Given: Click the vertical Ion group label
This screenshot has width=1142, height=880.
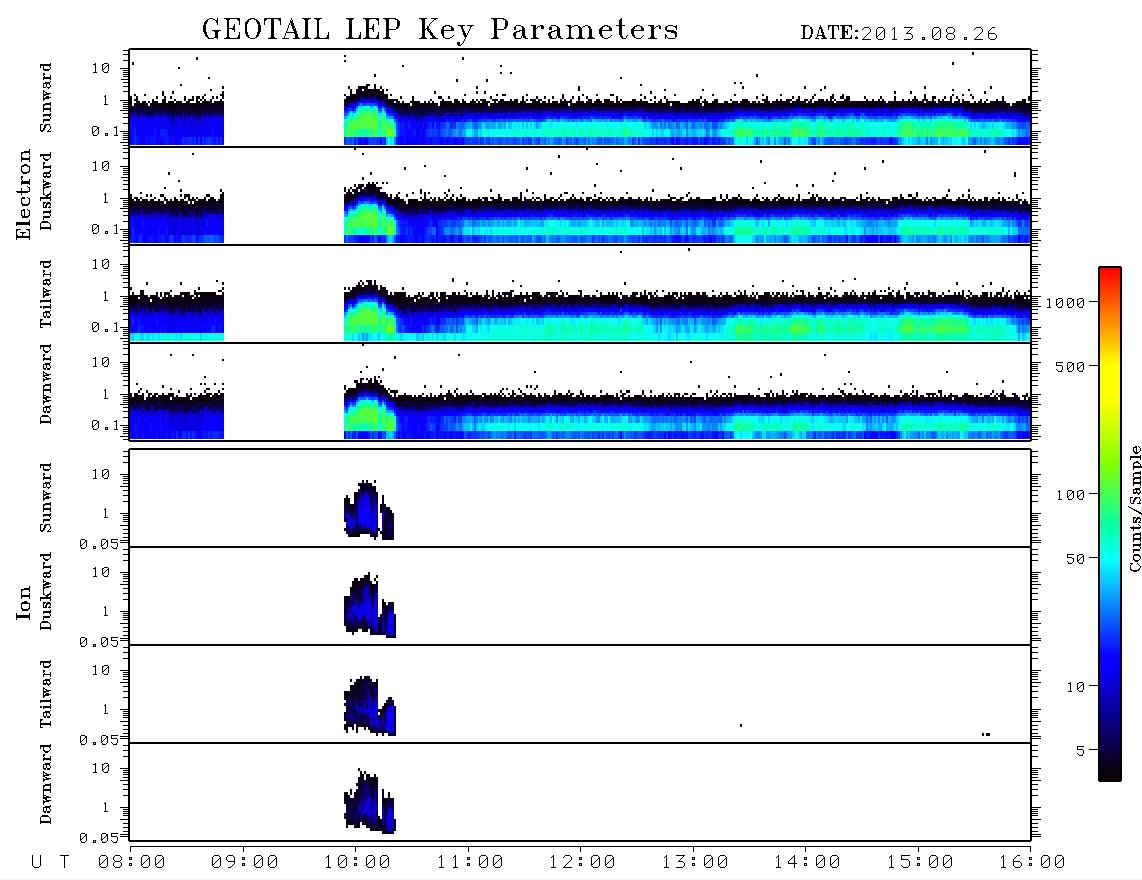Looking at the screenshot, I should (24, 603).
